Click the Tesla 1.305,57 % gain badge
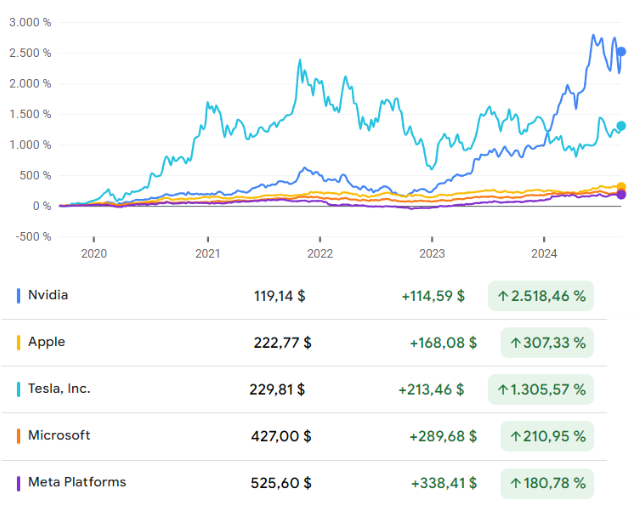 540,389
